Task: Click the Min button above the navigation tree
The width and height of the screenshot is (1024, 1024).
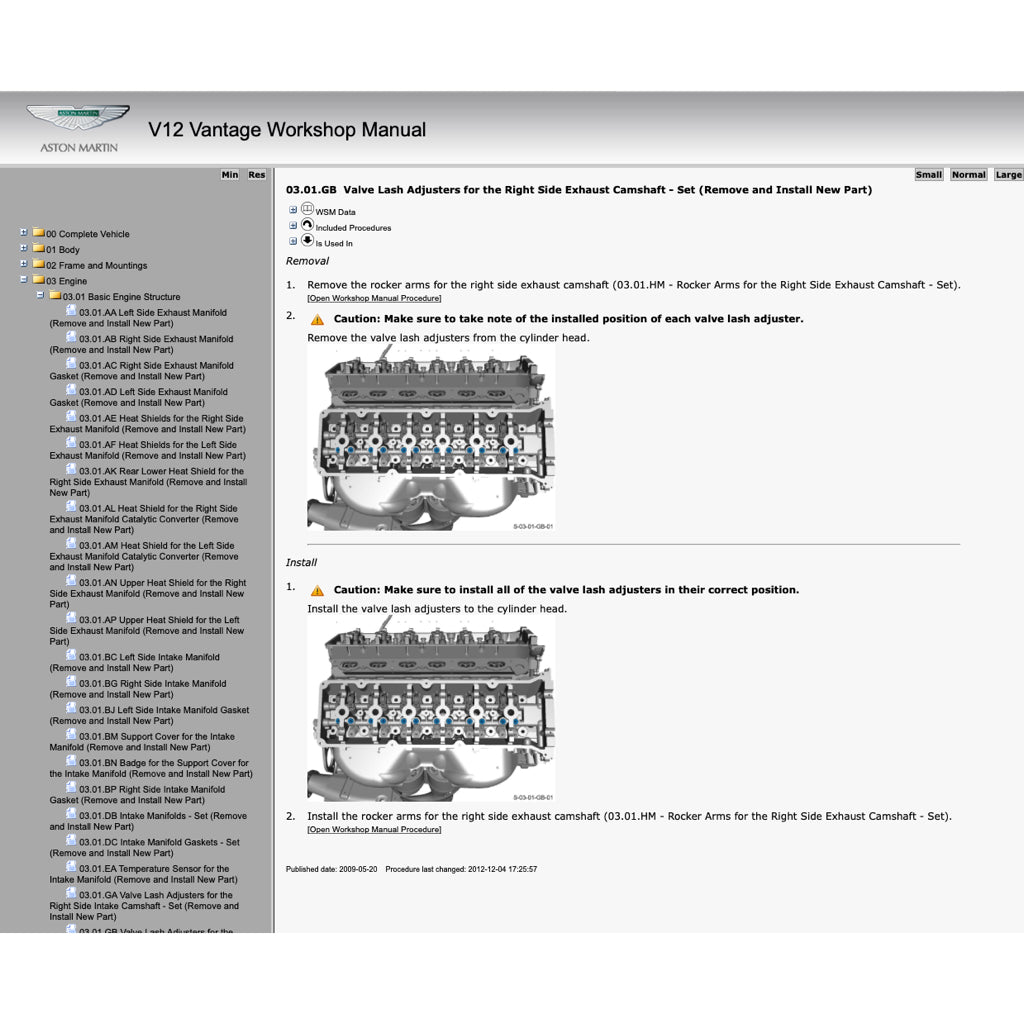Action: 229,174
